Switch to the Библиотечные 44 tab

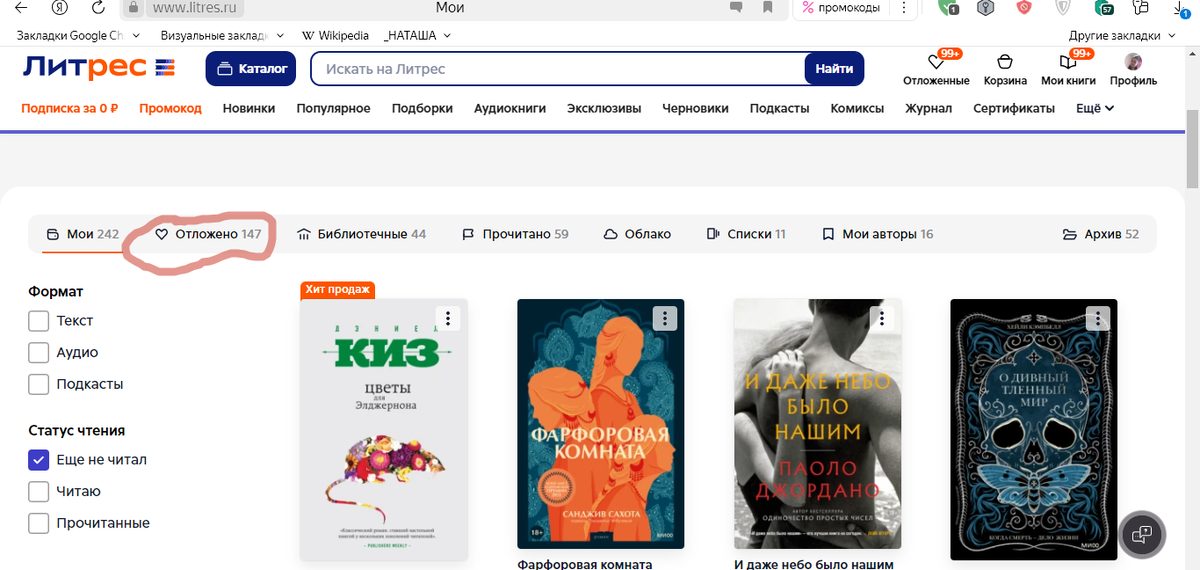click(x=362, y=234)
